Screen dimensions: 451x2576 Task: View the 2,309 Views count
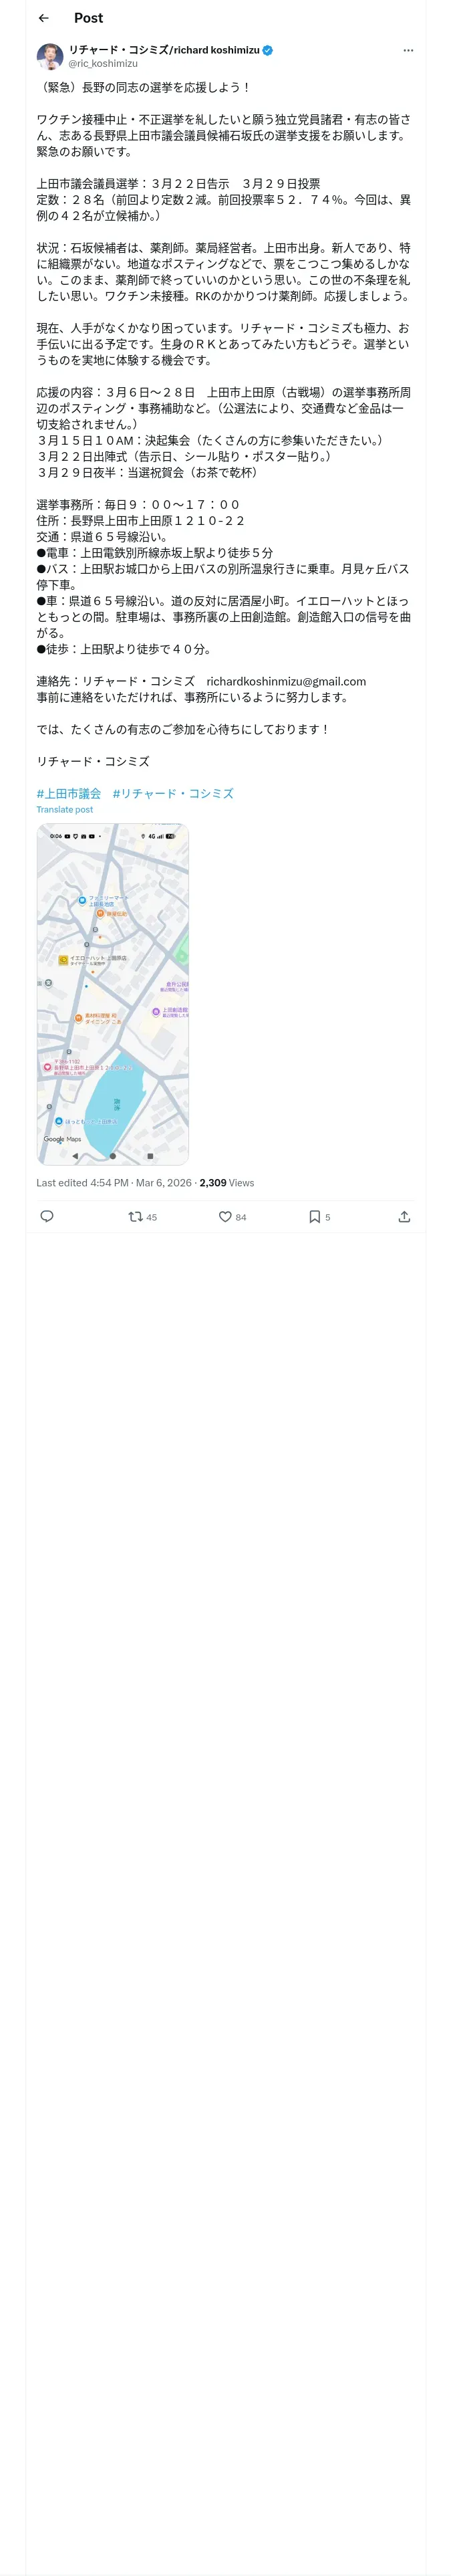point(226,1182)
